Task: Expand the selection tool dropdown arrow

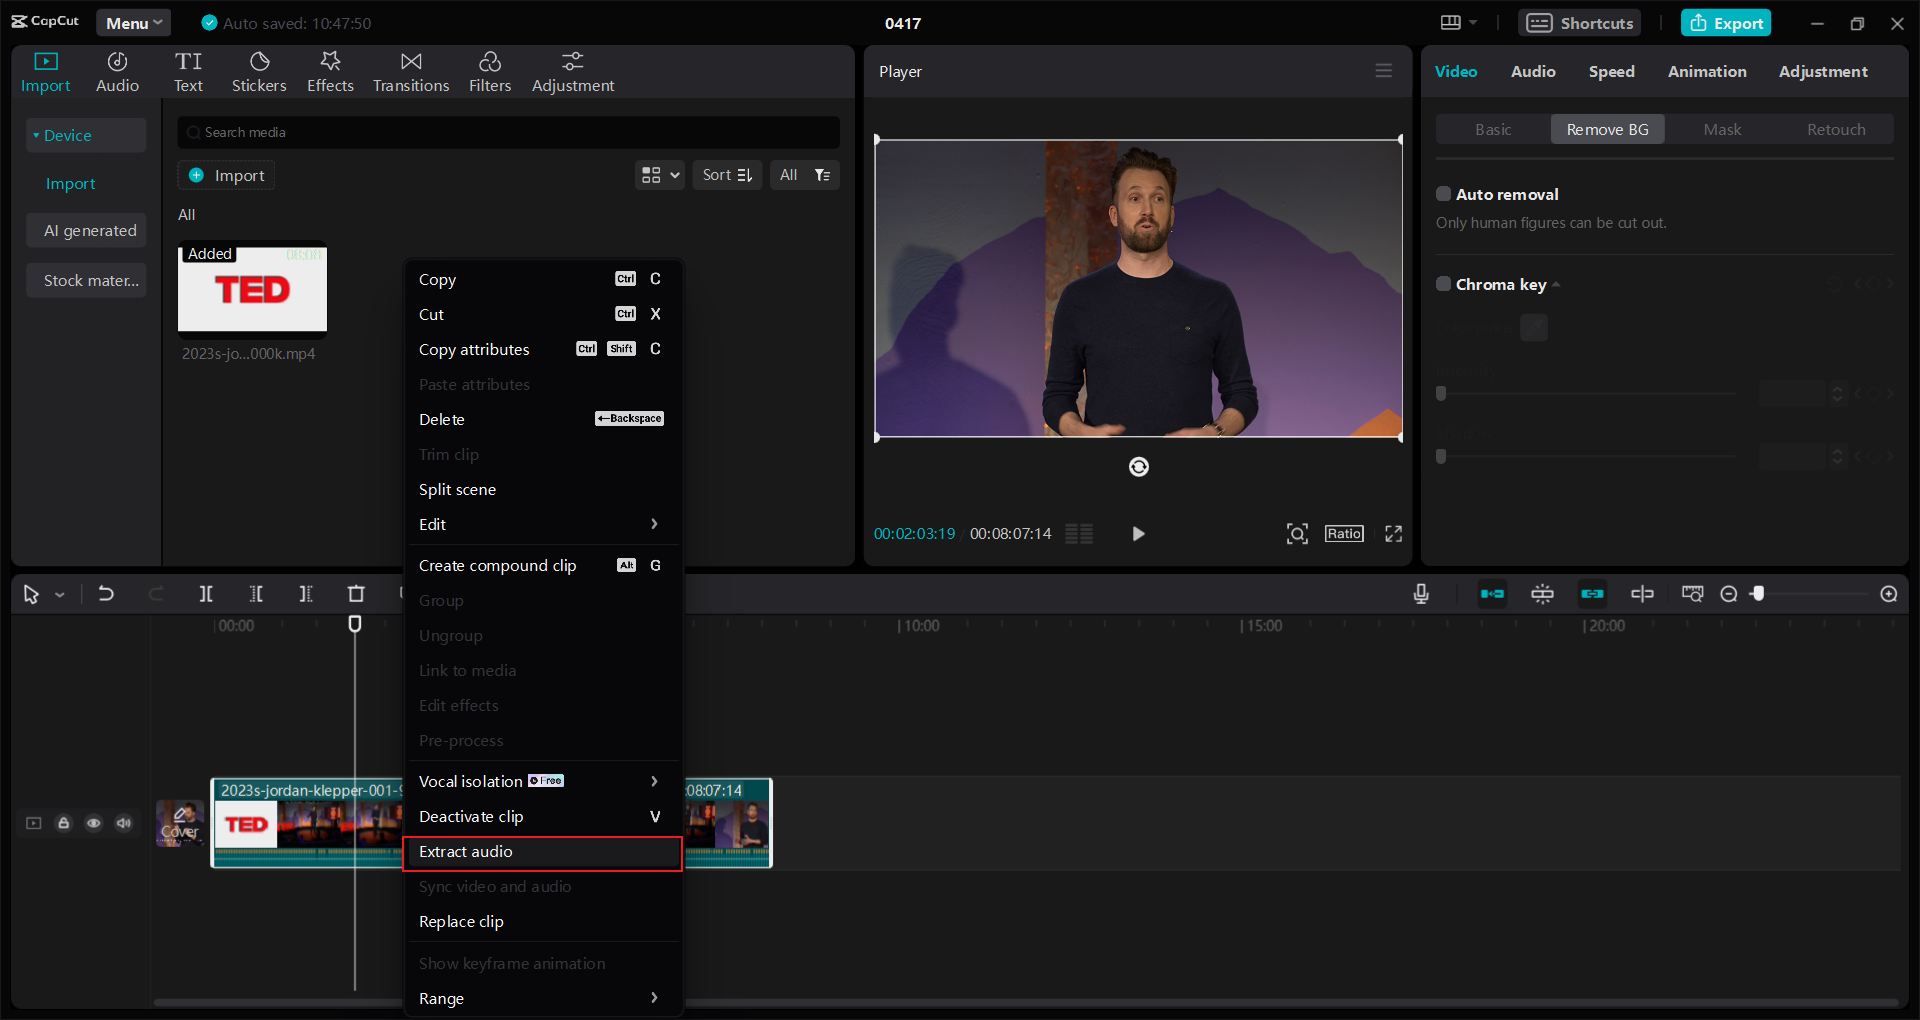Action: click(59, 593)
